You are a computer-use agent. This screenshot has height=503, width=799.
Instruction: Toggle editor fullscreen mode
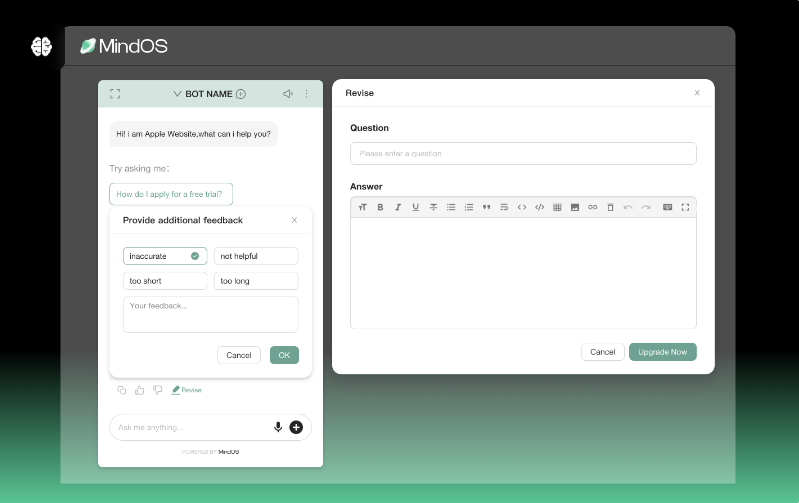coord(685,207)
